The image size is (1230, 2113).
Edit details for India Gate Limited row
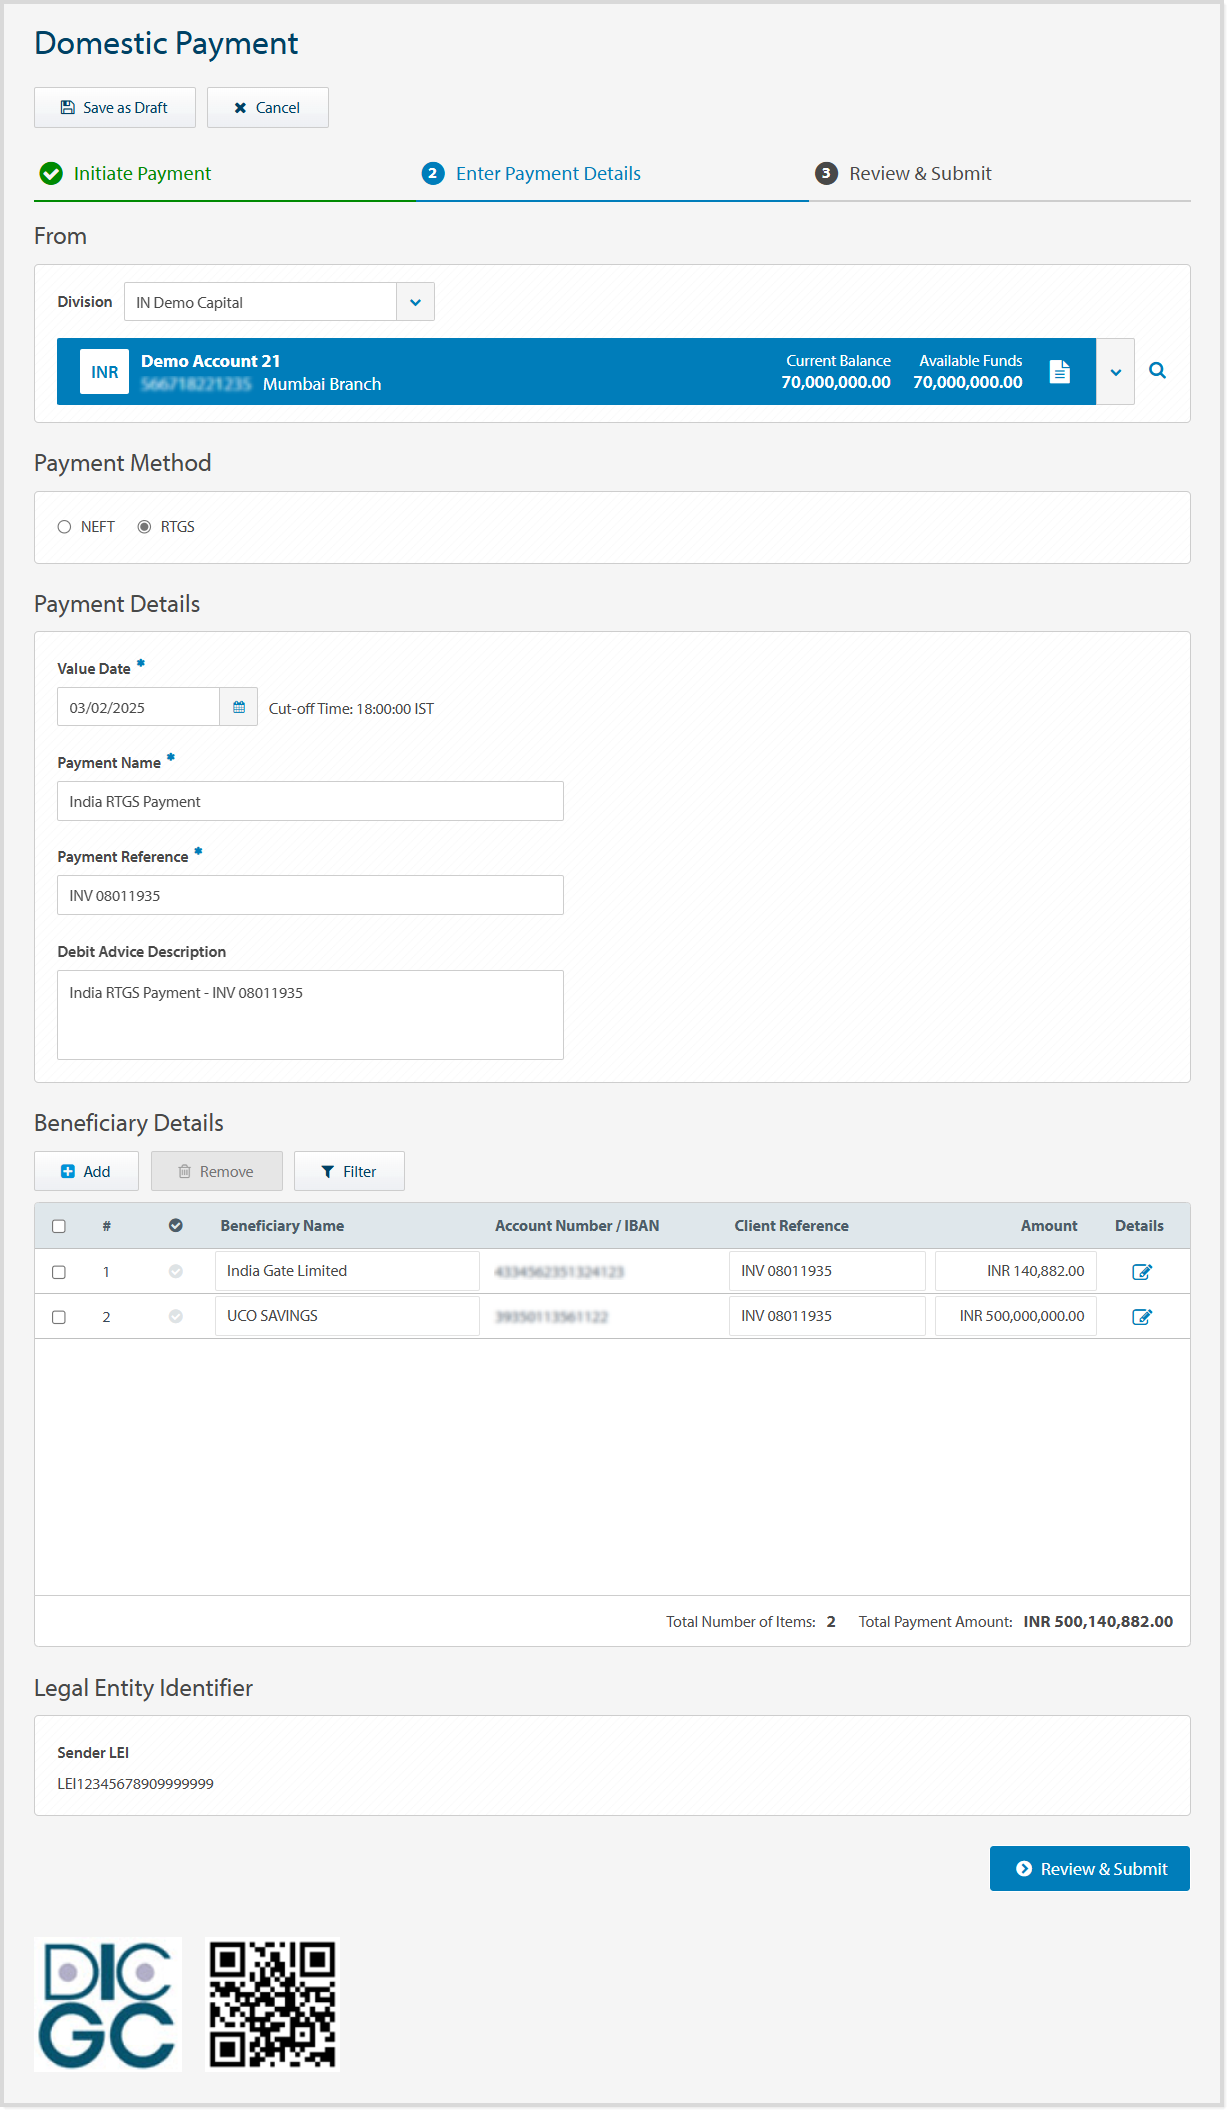tap(1141, 1272)
